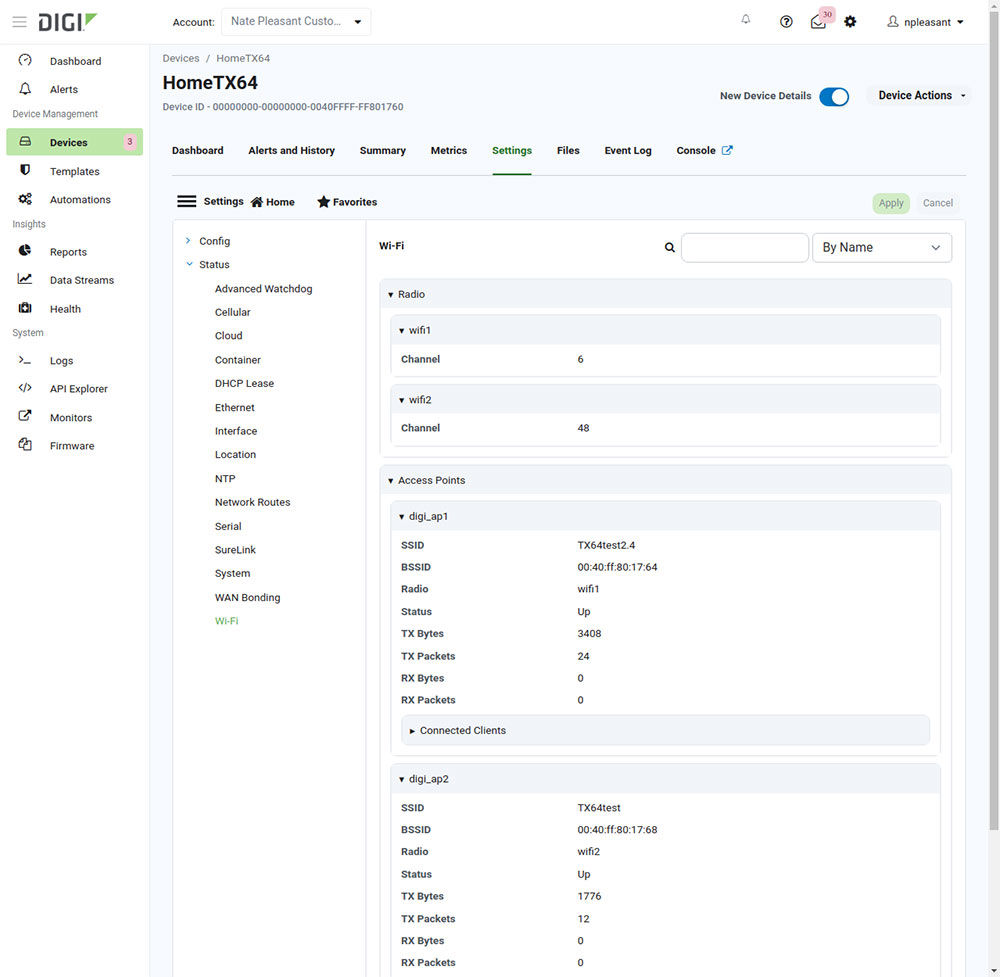
Task: Click the Devices breadcrumb link
Action: tap(181, 58)
